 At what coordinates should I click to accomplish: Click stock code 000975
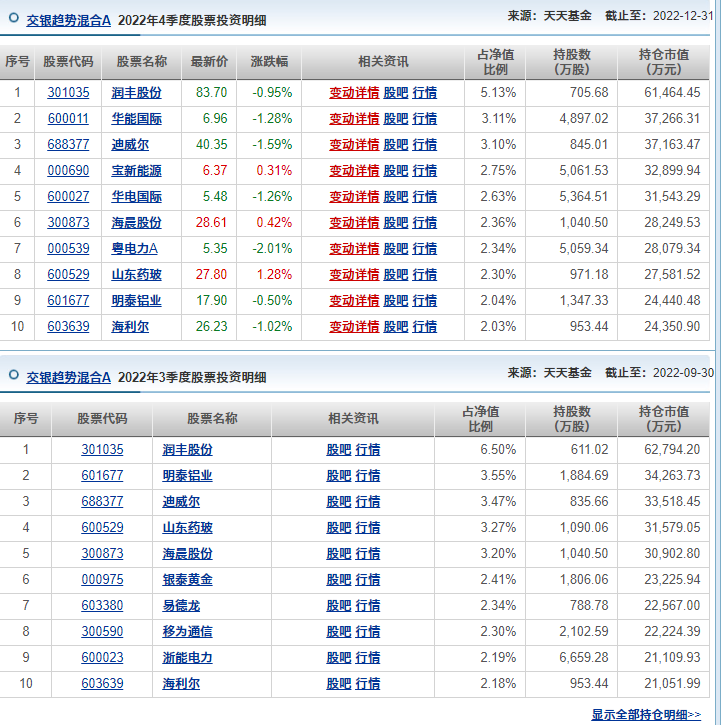click(102, 579)
